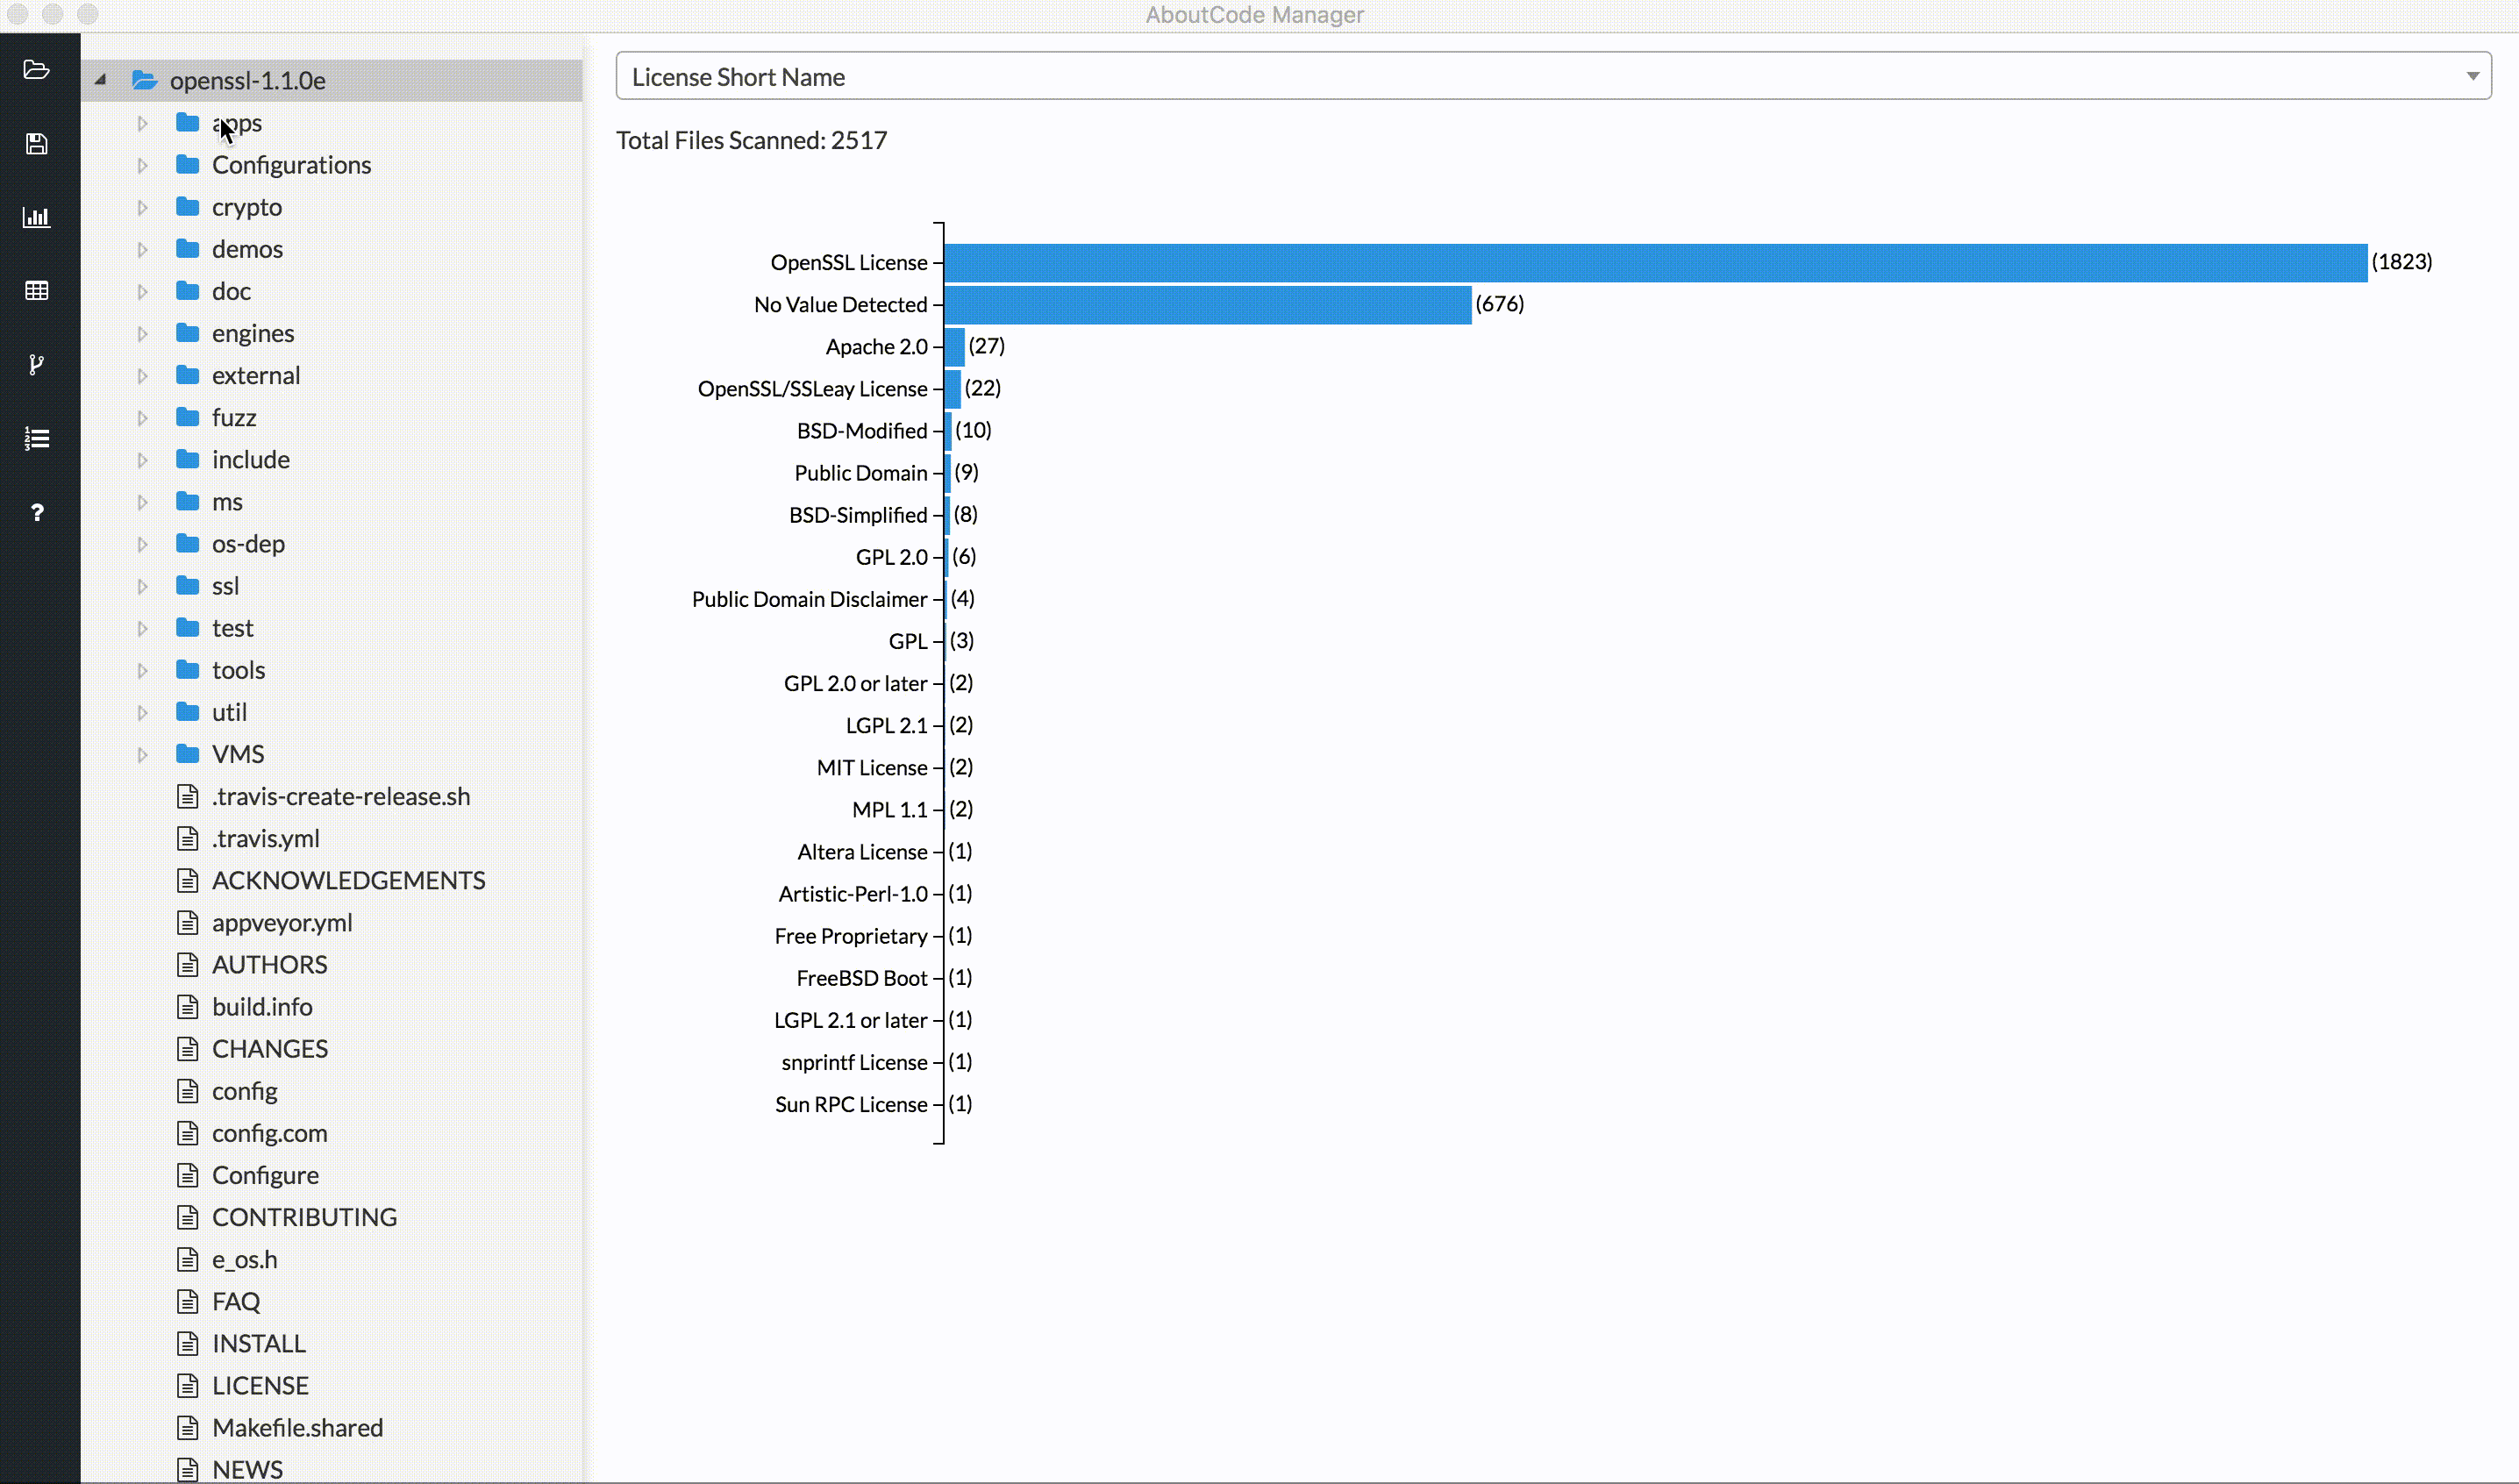Image resolution: width=2519 pixels, height=1484 pixels.
Task: Expand the include folder
Action: 142,460
